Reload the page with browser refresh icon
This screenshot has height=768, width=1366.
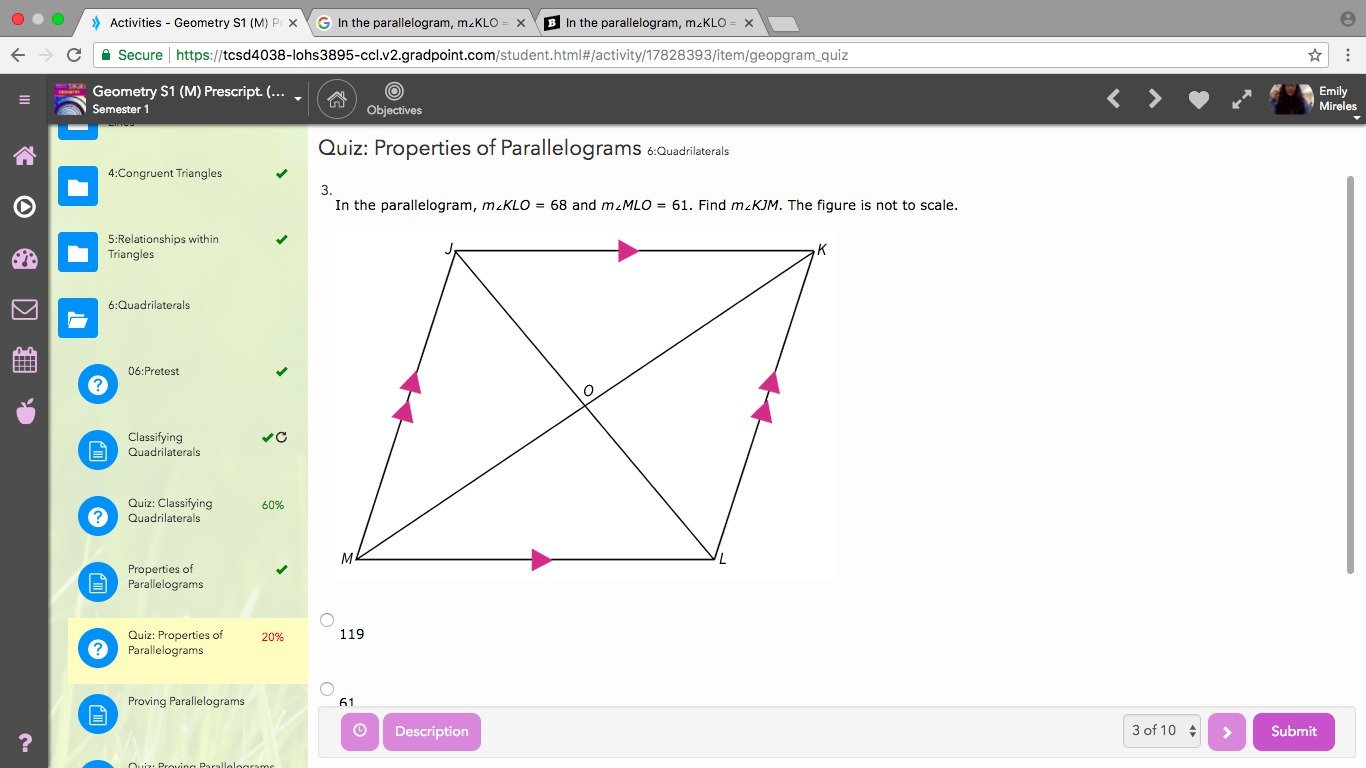74,55
